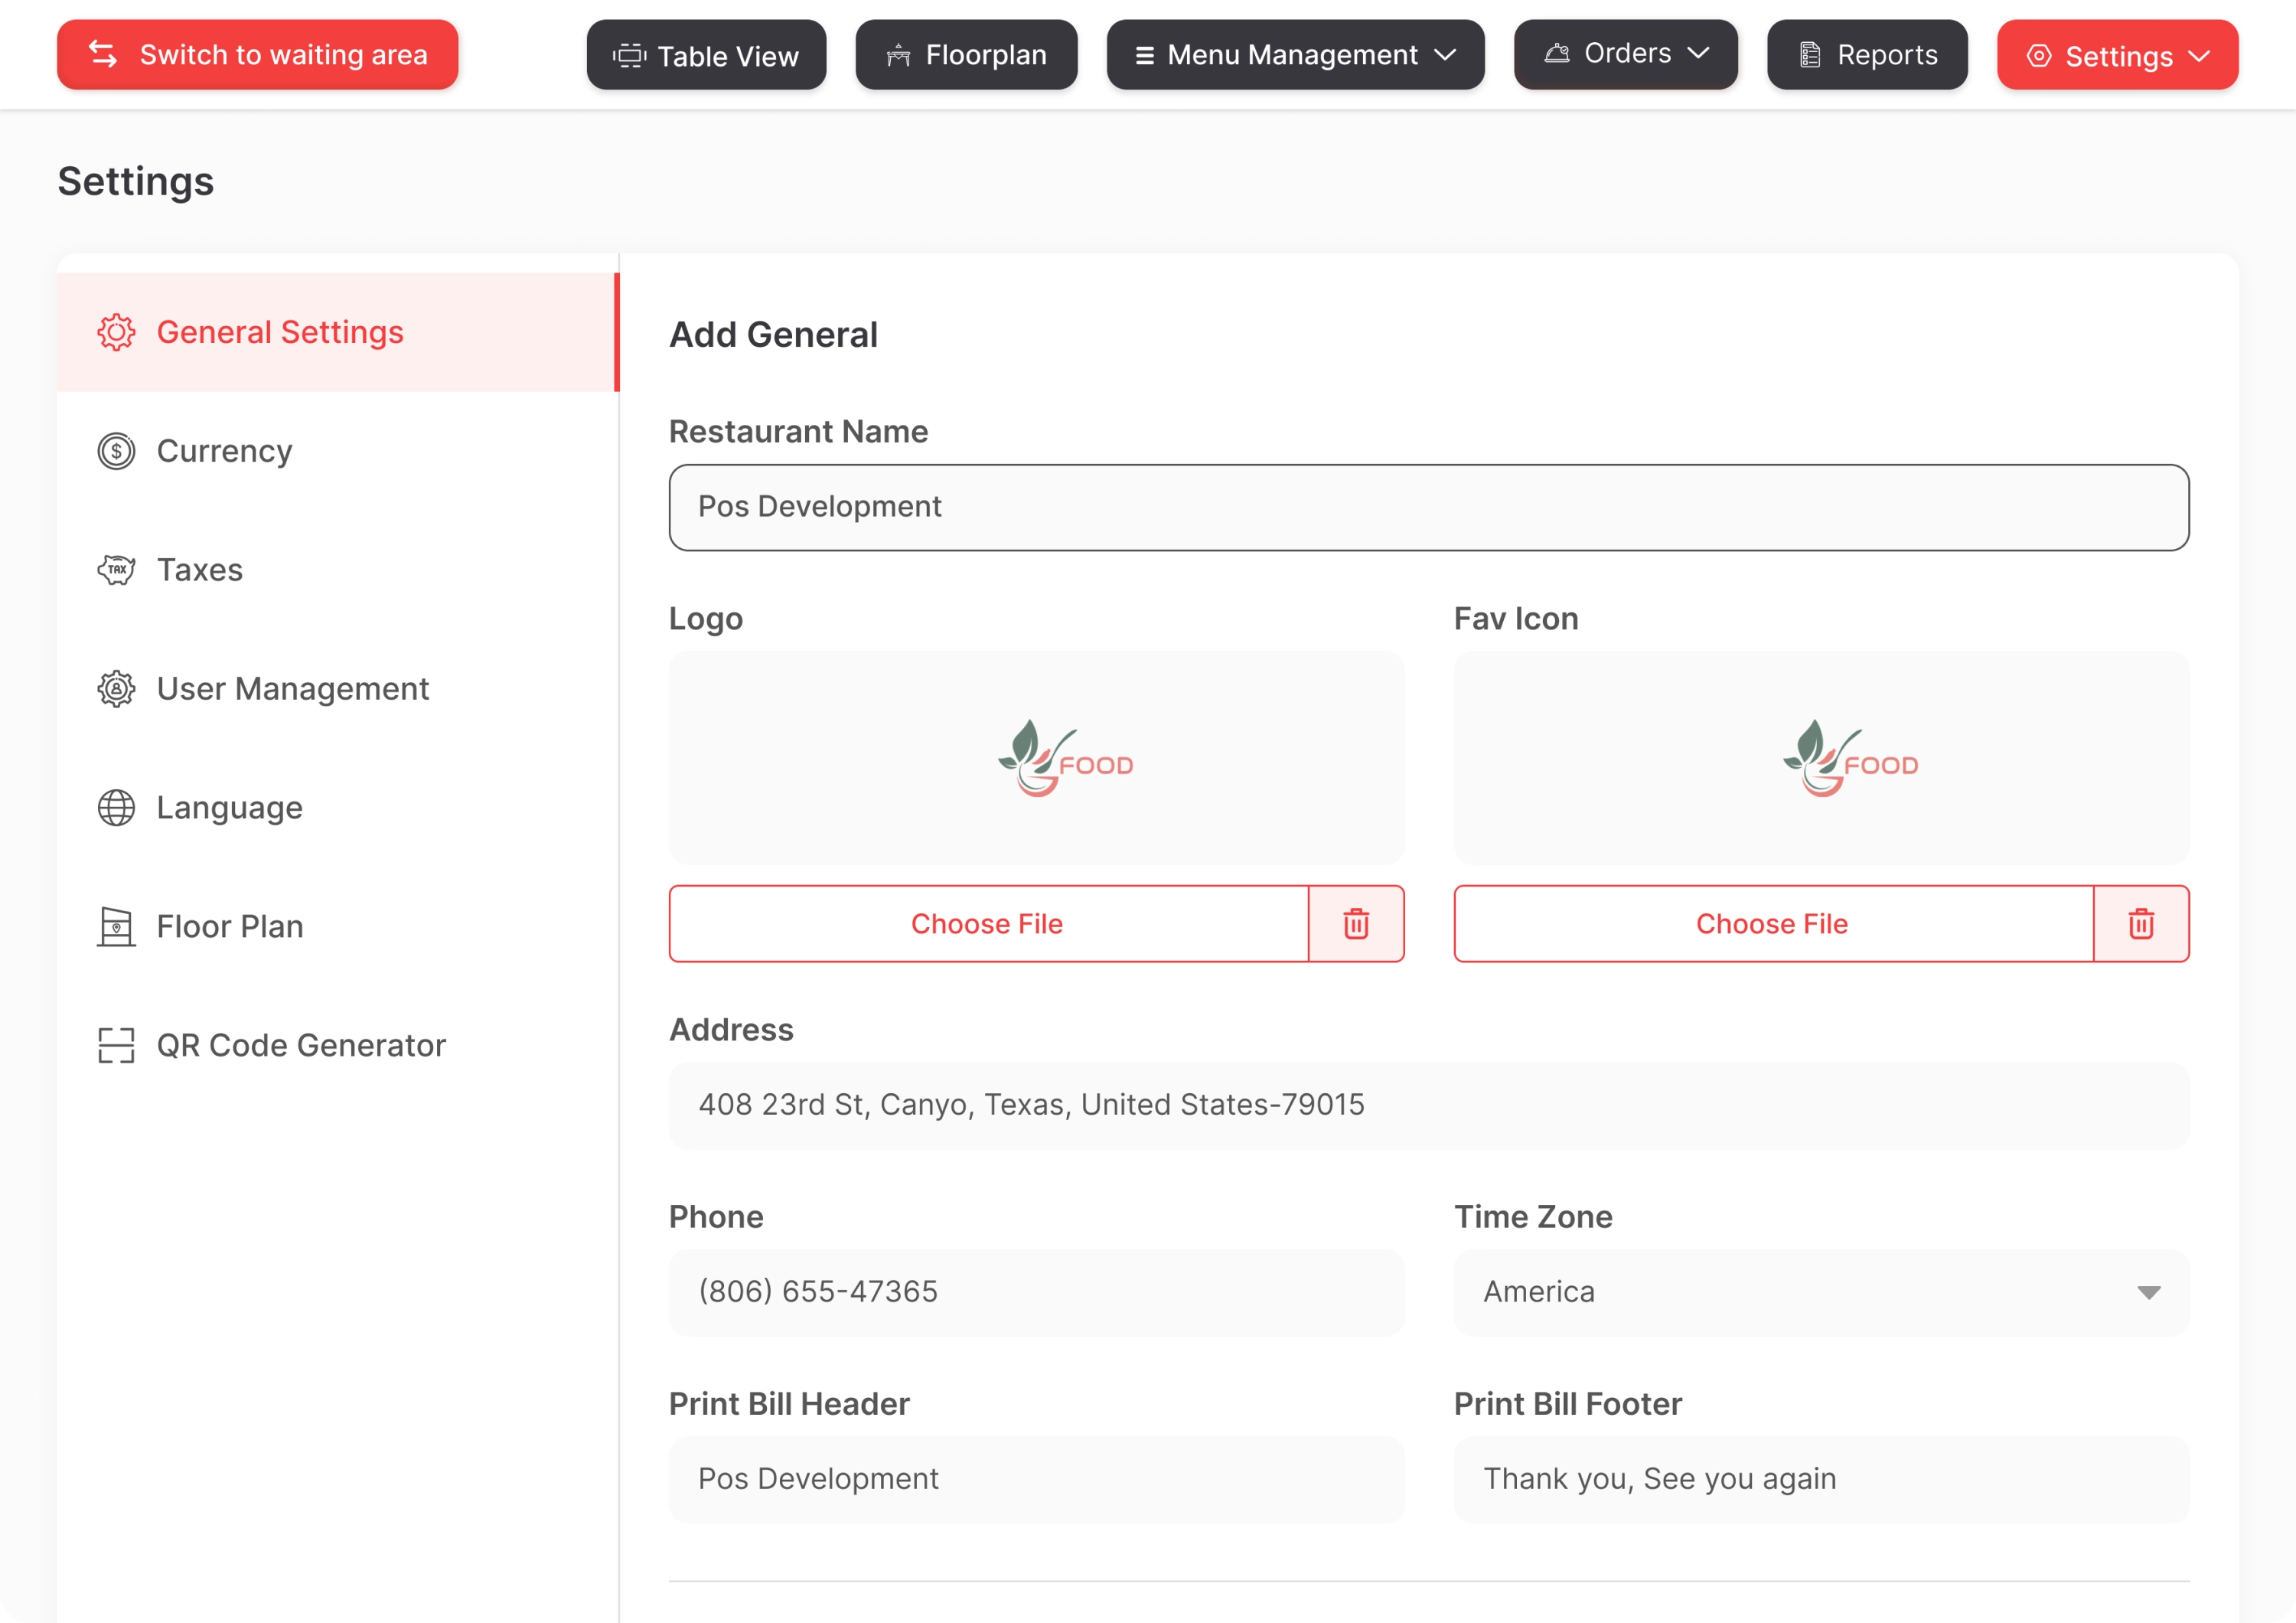Select the Language globe icon
Screen dimensions: 2296x1623
115,807
